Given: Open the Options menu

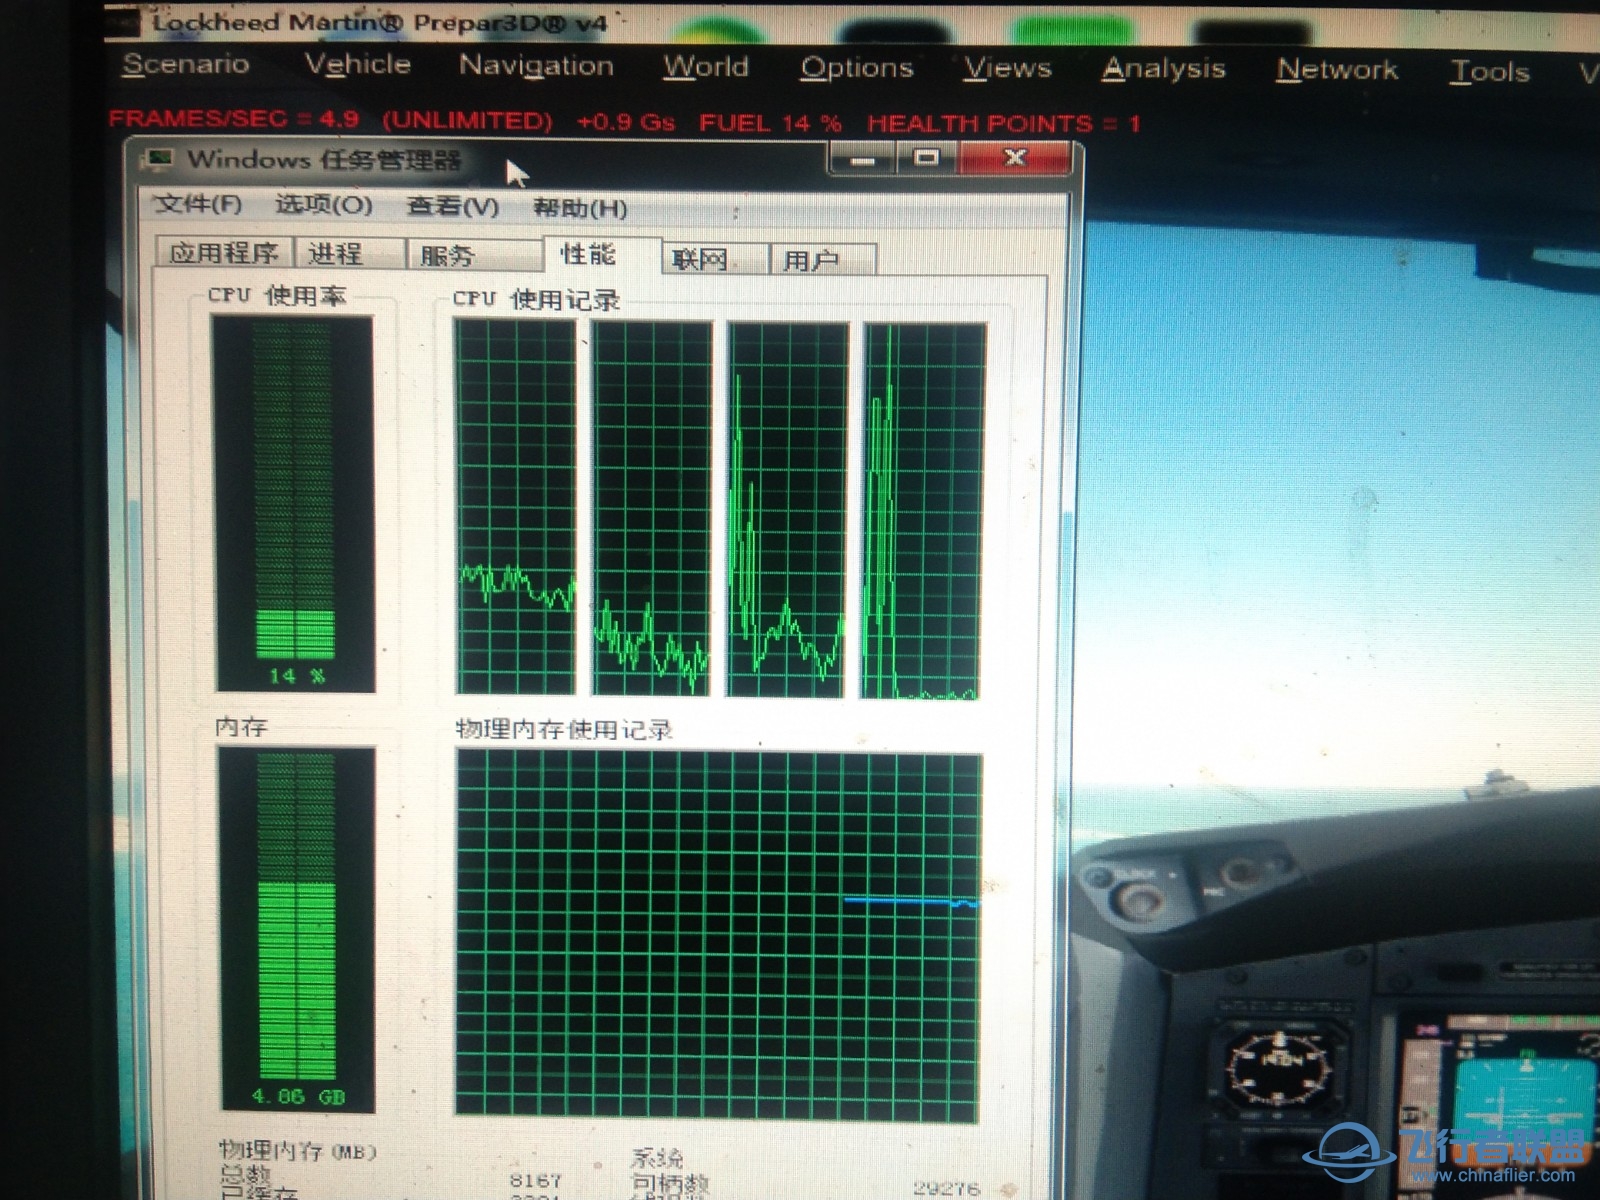Looking at the screenshot, I should pyautogui.click(x=857, y=68).
